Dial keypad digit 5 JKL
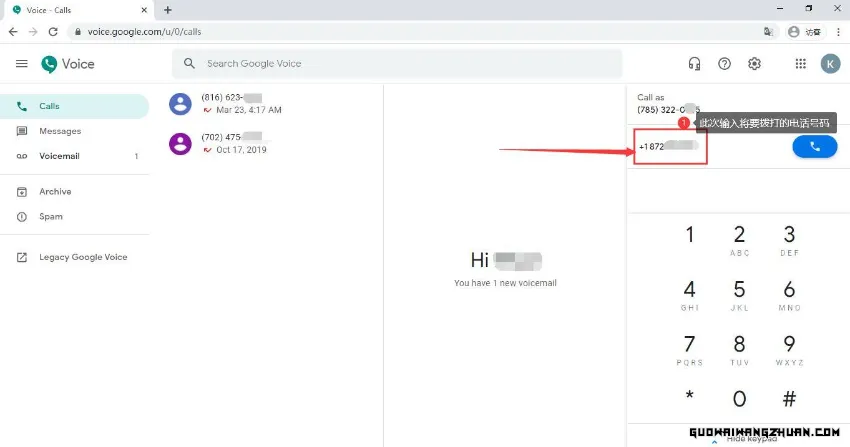This screenshot has width=850, height=447. (x=739, y=295)
